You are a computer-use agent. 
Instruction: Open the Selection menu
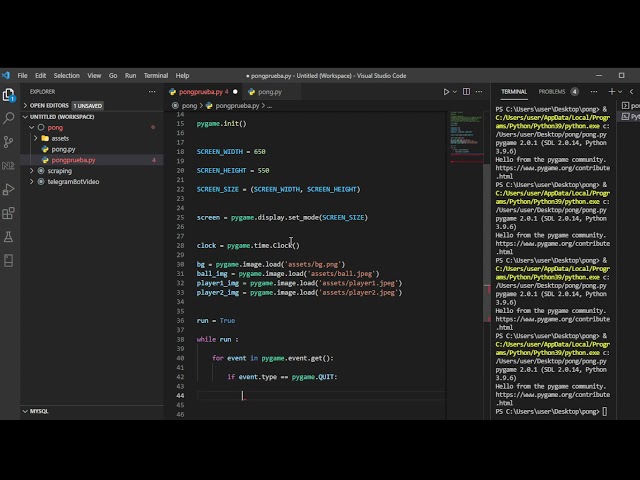point(67,76)
